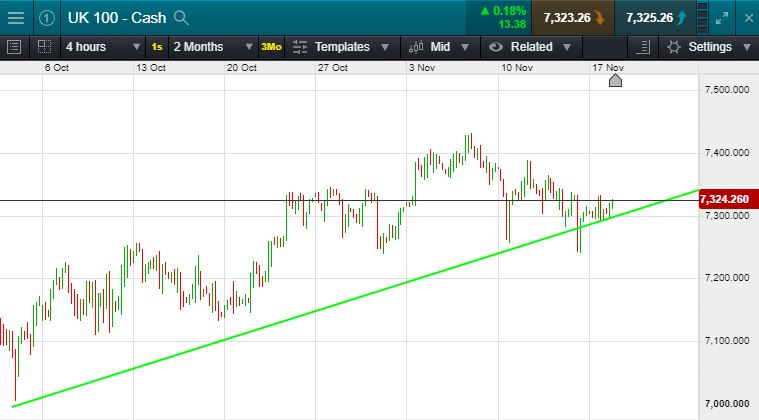
Task: Expand the 2 Months range dropdown
Action: point(213,47)
